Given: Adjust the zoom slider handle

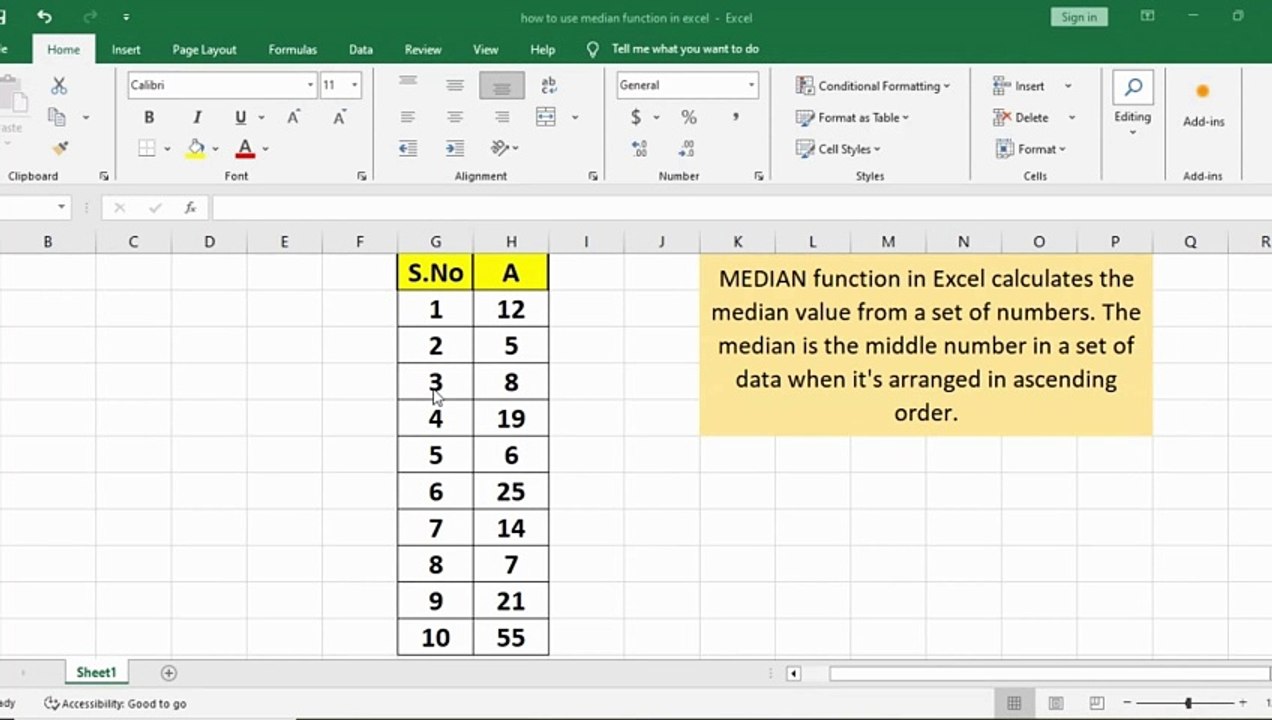Looking at the screenshot, I should click(1188, 703).
